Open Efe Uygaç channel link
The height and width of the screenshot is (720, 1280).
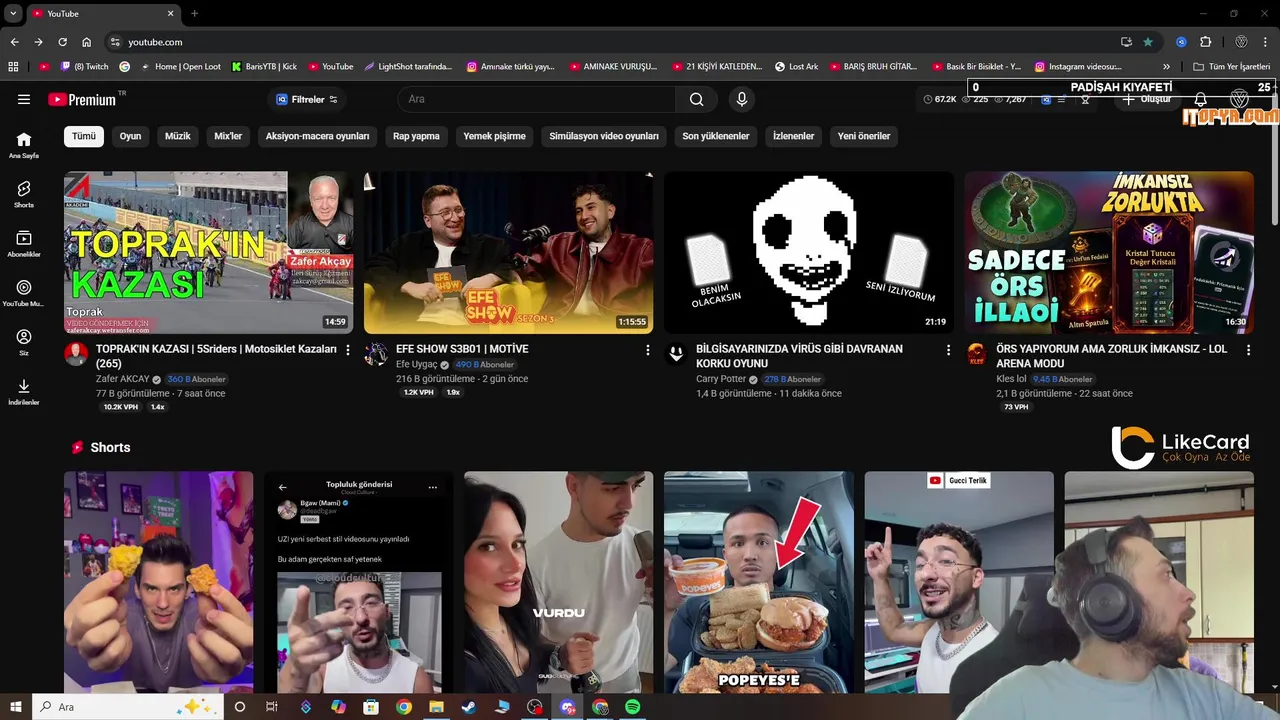click(416, 365)
